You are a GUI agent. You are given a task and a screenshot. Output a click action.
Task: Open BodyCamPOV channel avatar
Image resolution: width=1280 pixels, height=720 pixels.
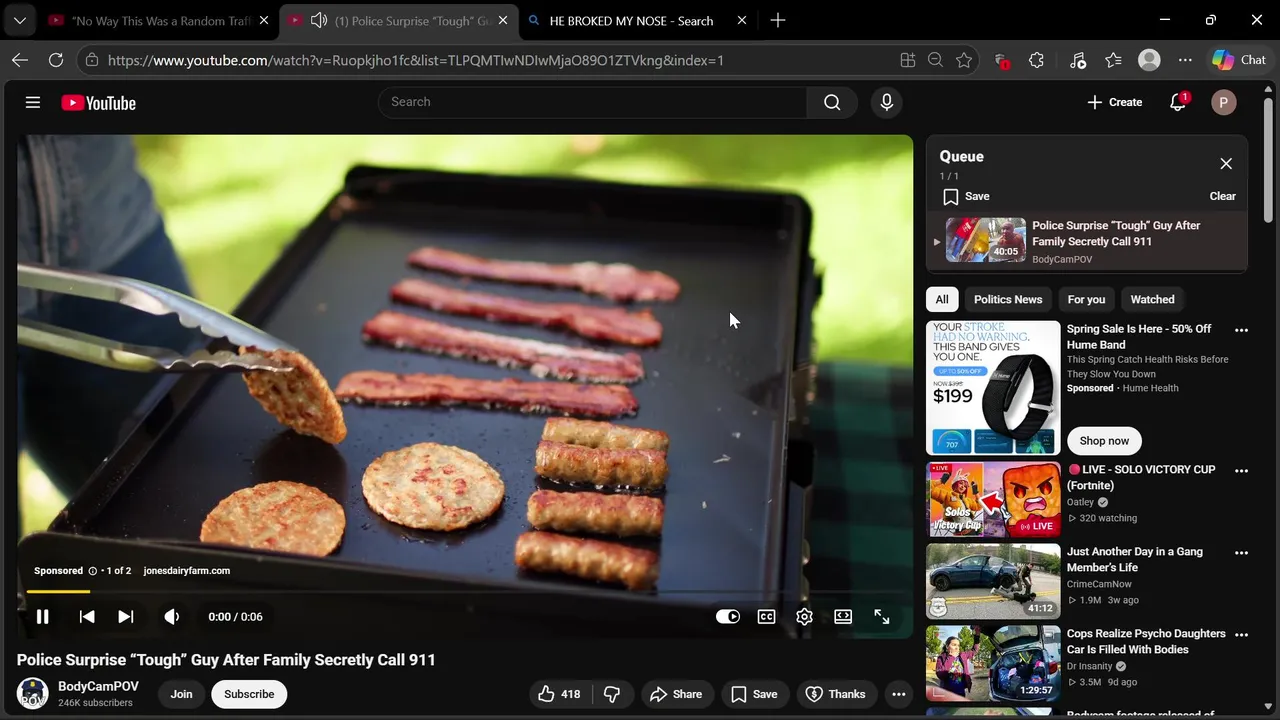(33, 693)
